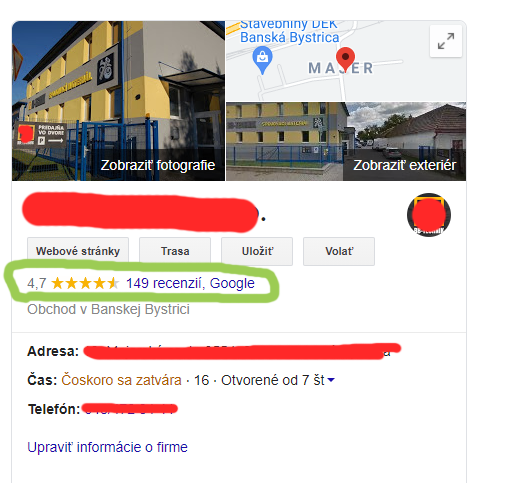Get directions with the Trasa button
The image size is (510, 483).
click(x=175, y=251)
